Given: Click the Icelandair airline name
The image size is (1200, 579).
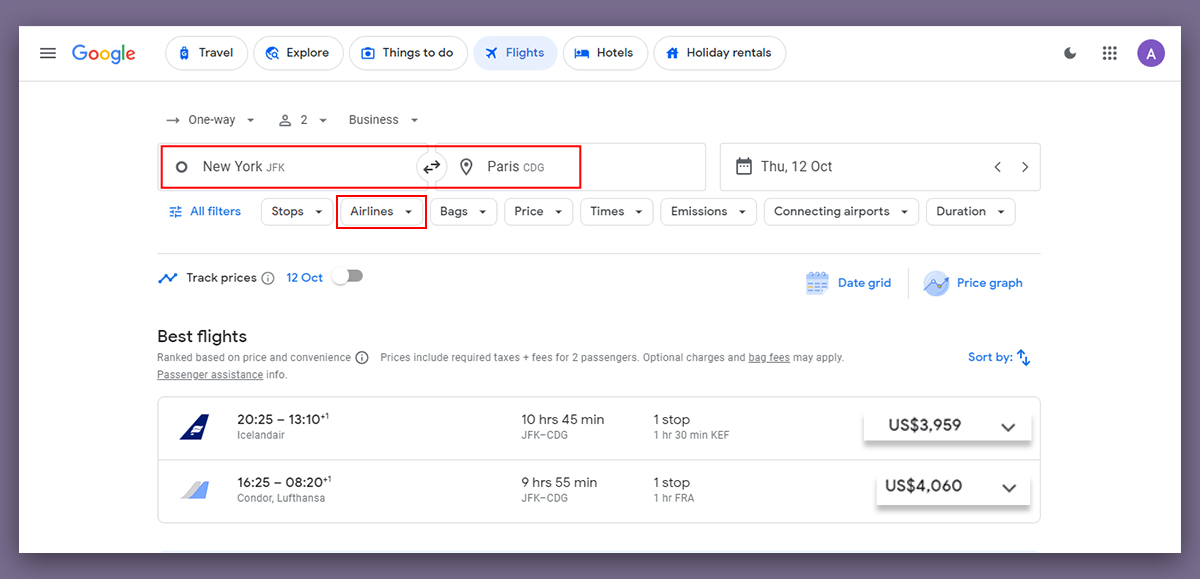Looking at the screenshot, I should pos(260,436).
